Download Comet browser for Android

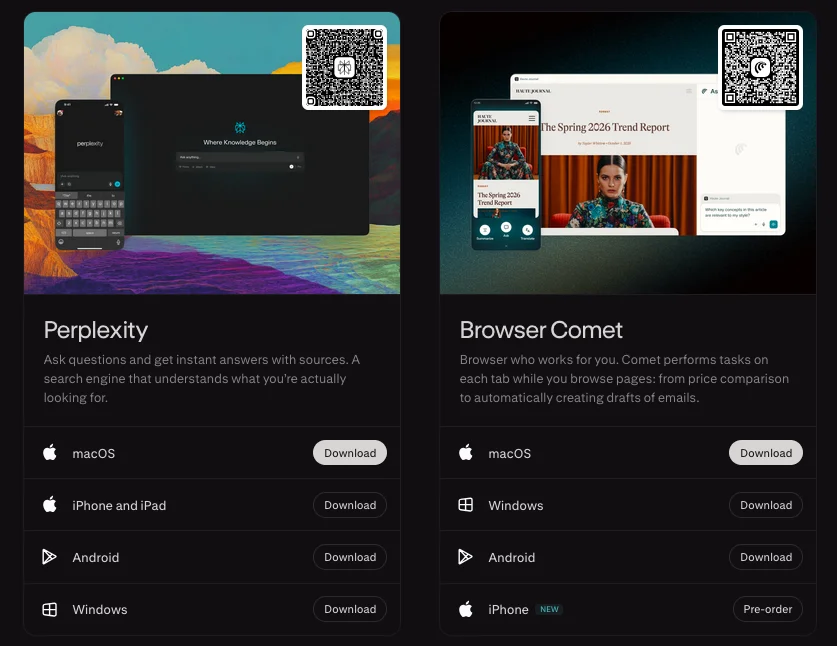point(766,557)
